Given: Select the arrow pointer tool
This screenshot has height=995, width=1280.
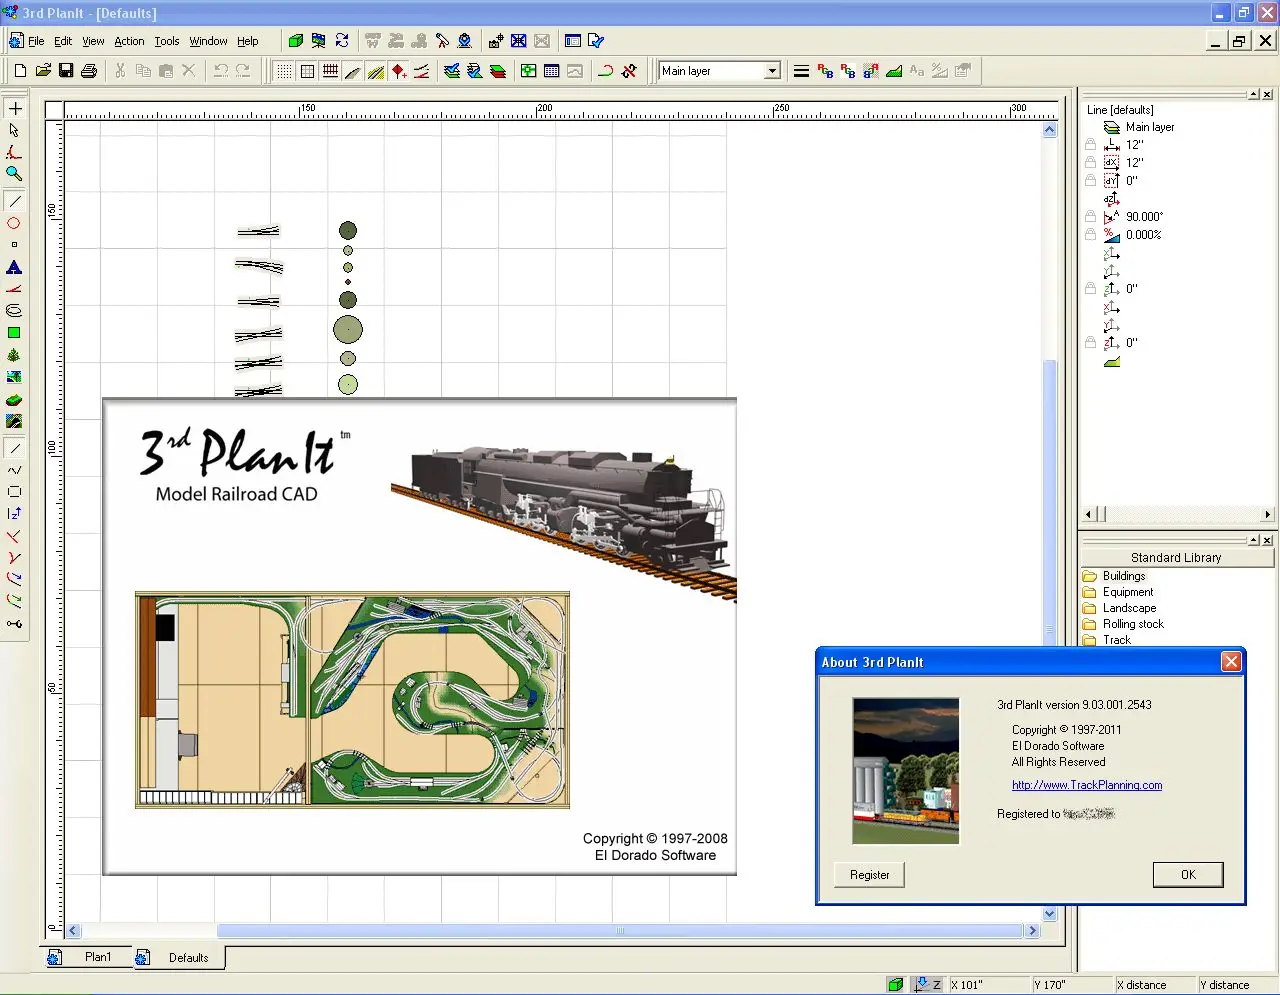Looking at the screenshot, I should (14, 130).
